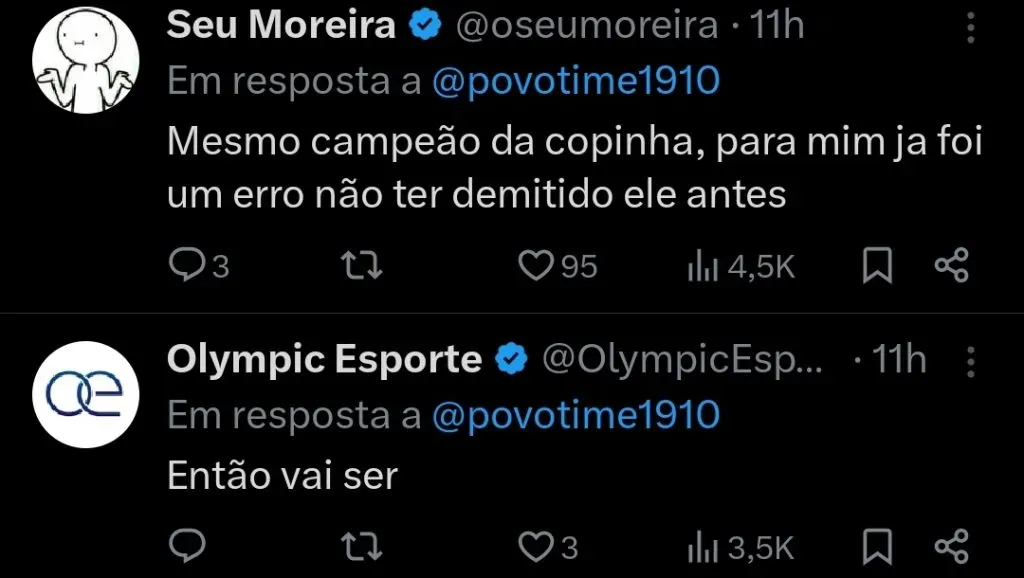The width and height of the screenshot is (1024, 578).
Task: Reply to Olympic Esporte's tweet
Action: tap(185, 546)
